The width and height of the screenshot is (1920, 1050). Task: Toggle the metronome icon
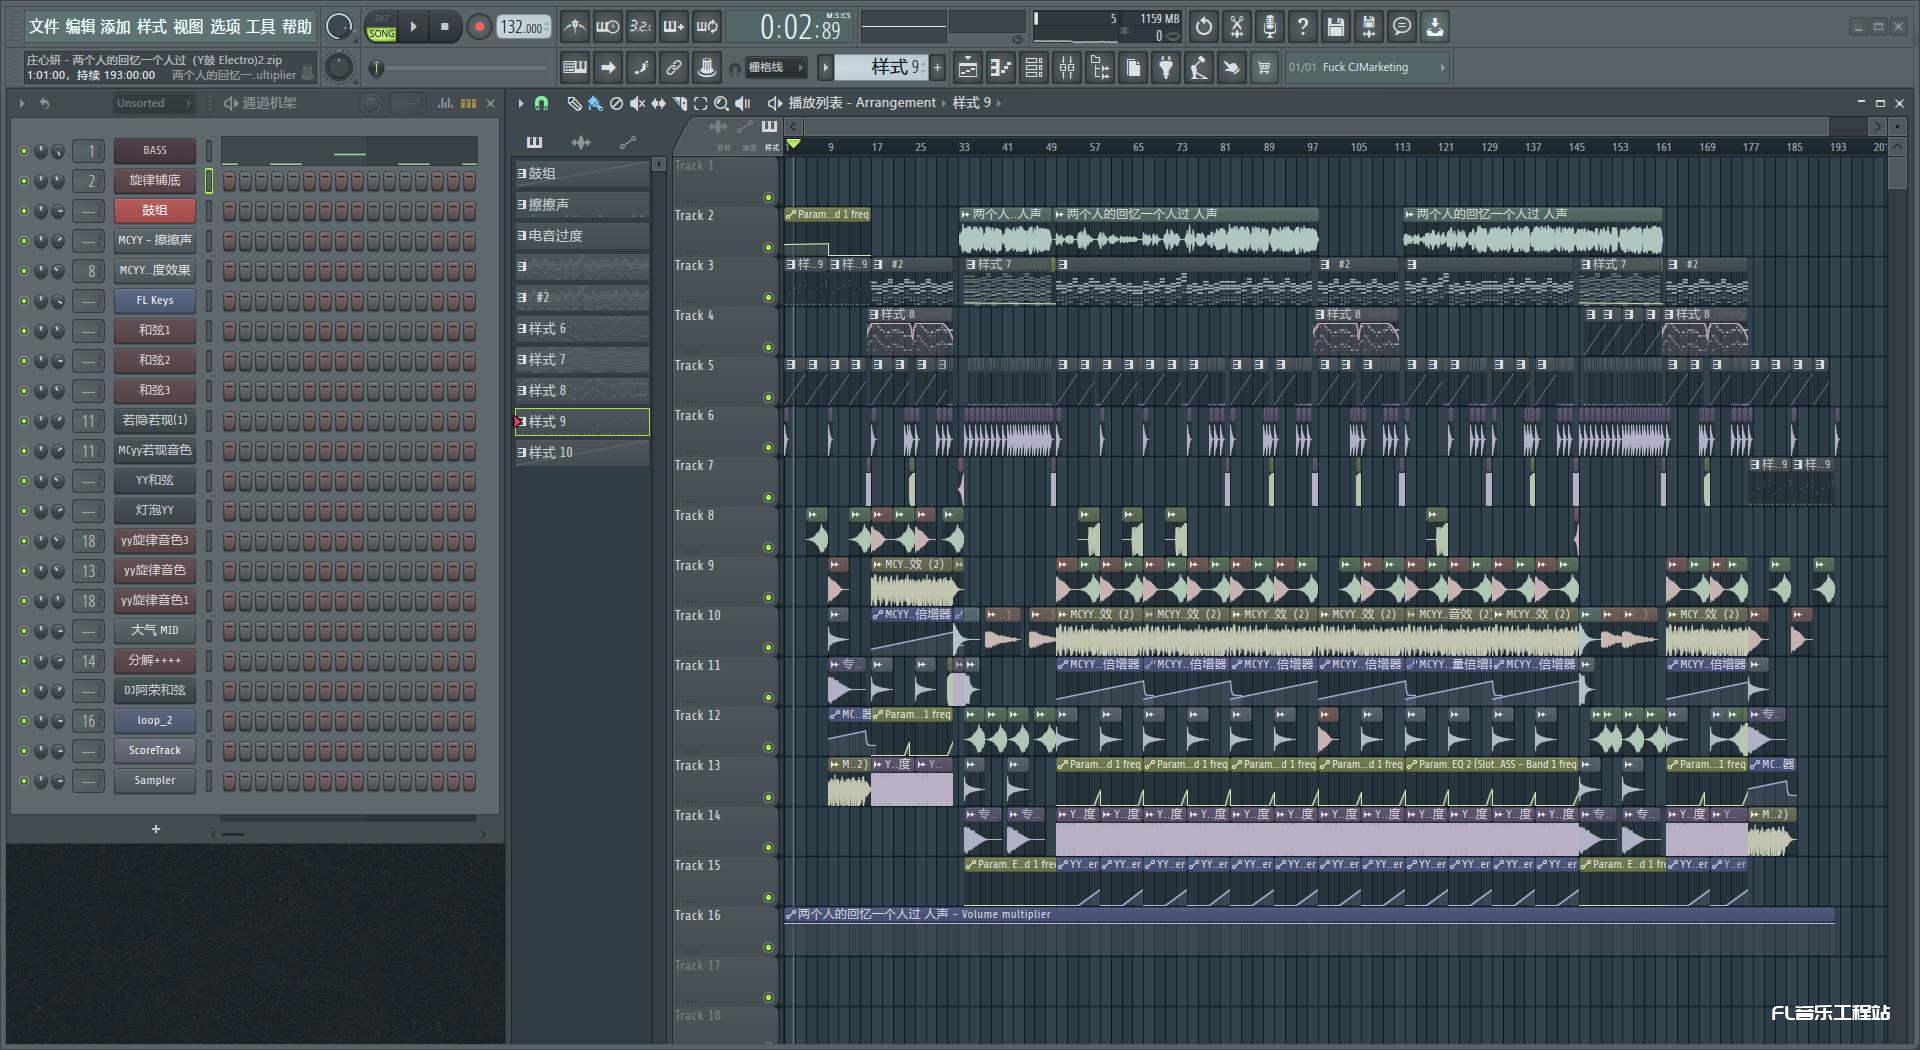pyautogui.click(x=574, y=27)
